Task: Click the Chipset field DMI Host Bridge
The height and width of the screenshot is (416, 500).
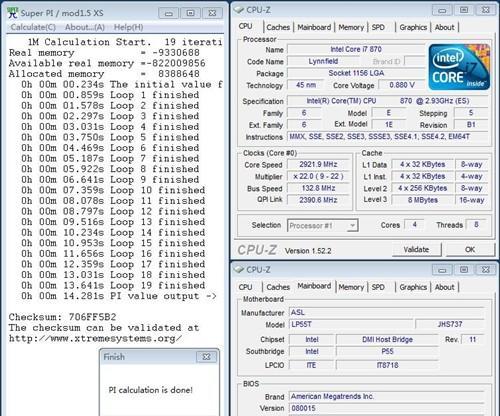Action: point(387,339)
